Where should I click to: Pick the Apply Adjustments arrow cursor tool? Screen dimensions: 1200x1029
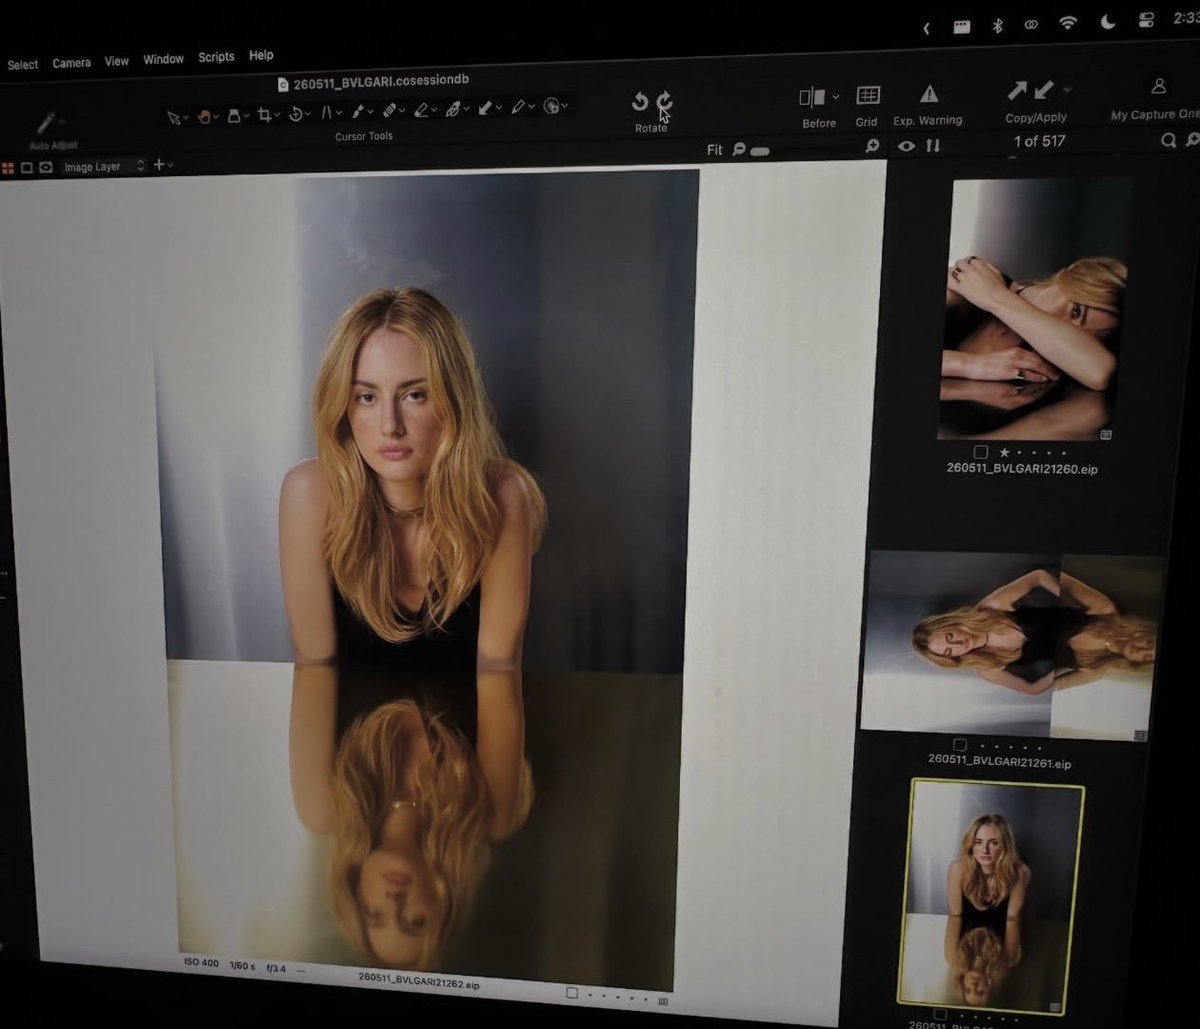485,107
